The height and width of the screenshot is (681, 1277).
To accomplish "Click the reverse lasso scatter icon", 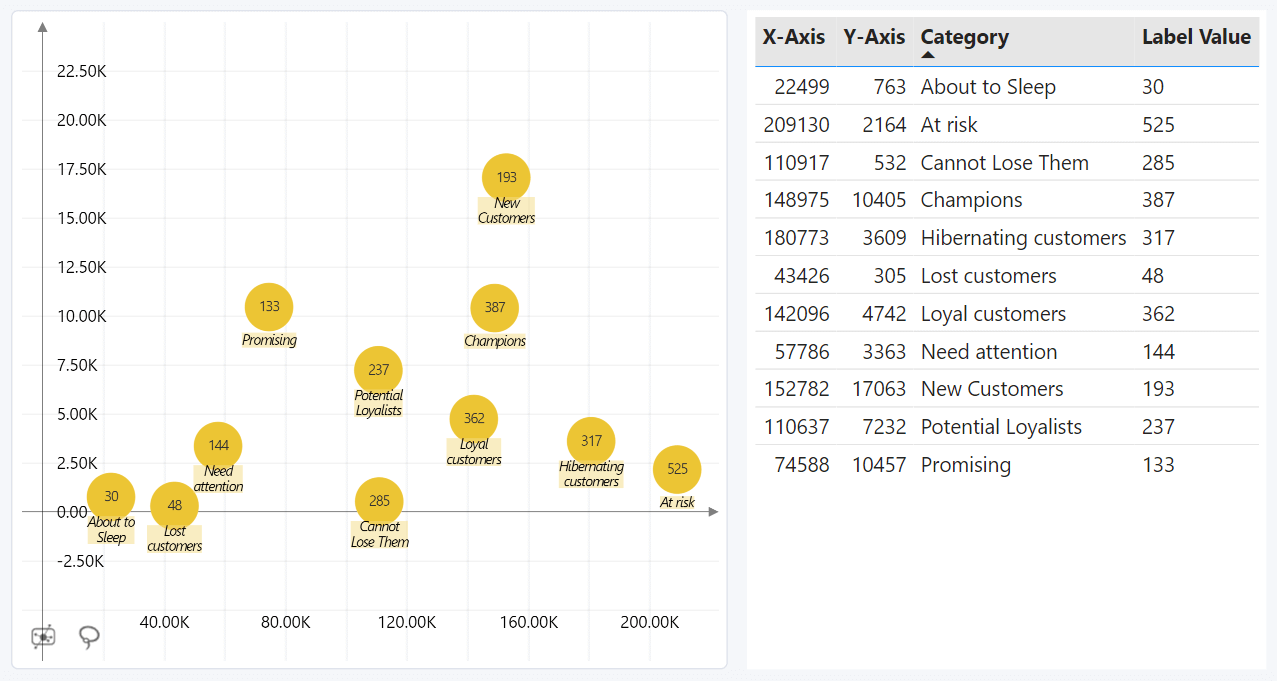I will pyautogui.click(x=44, y=637).
